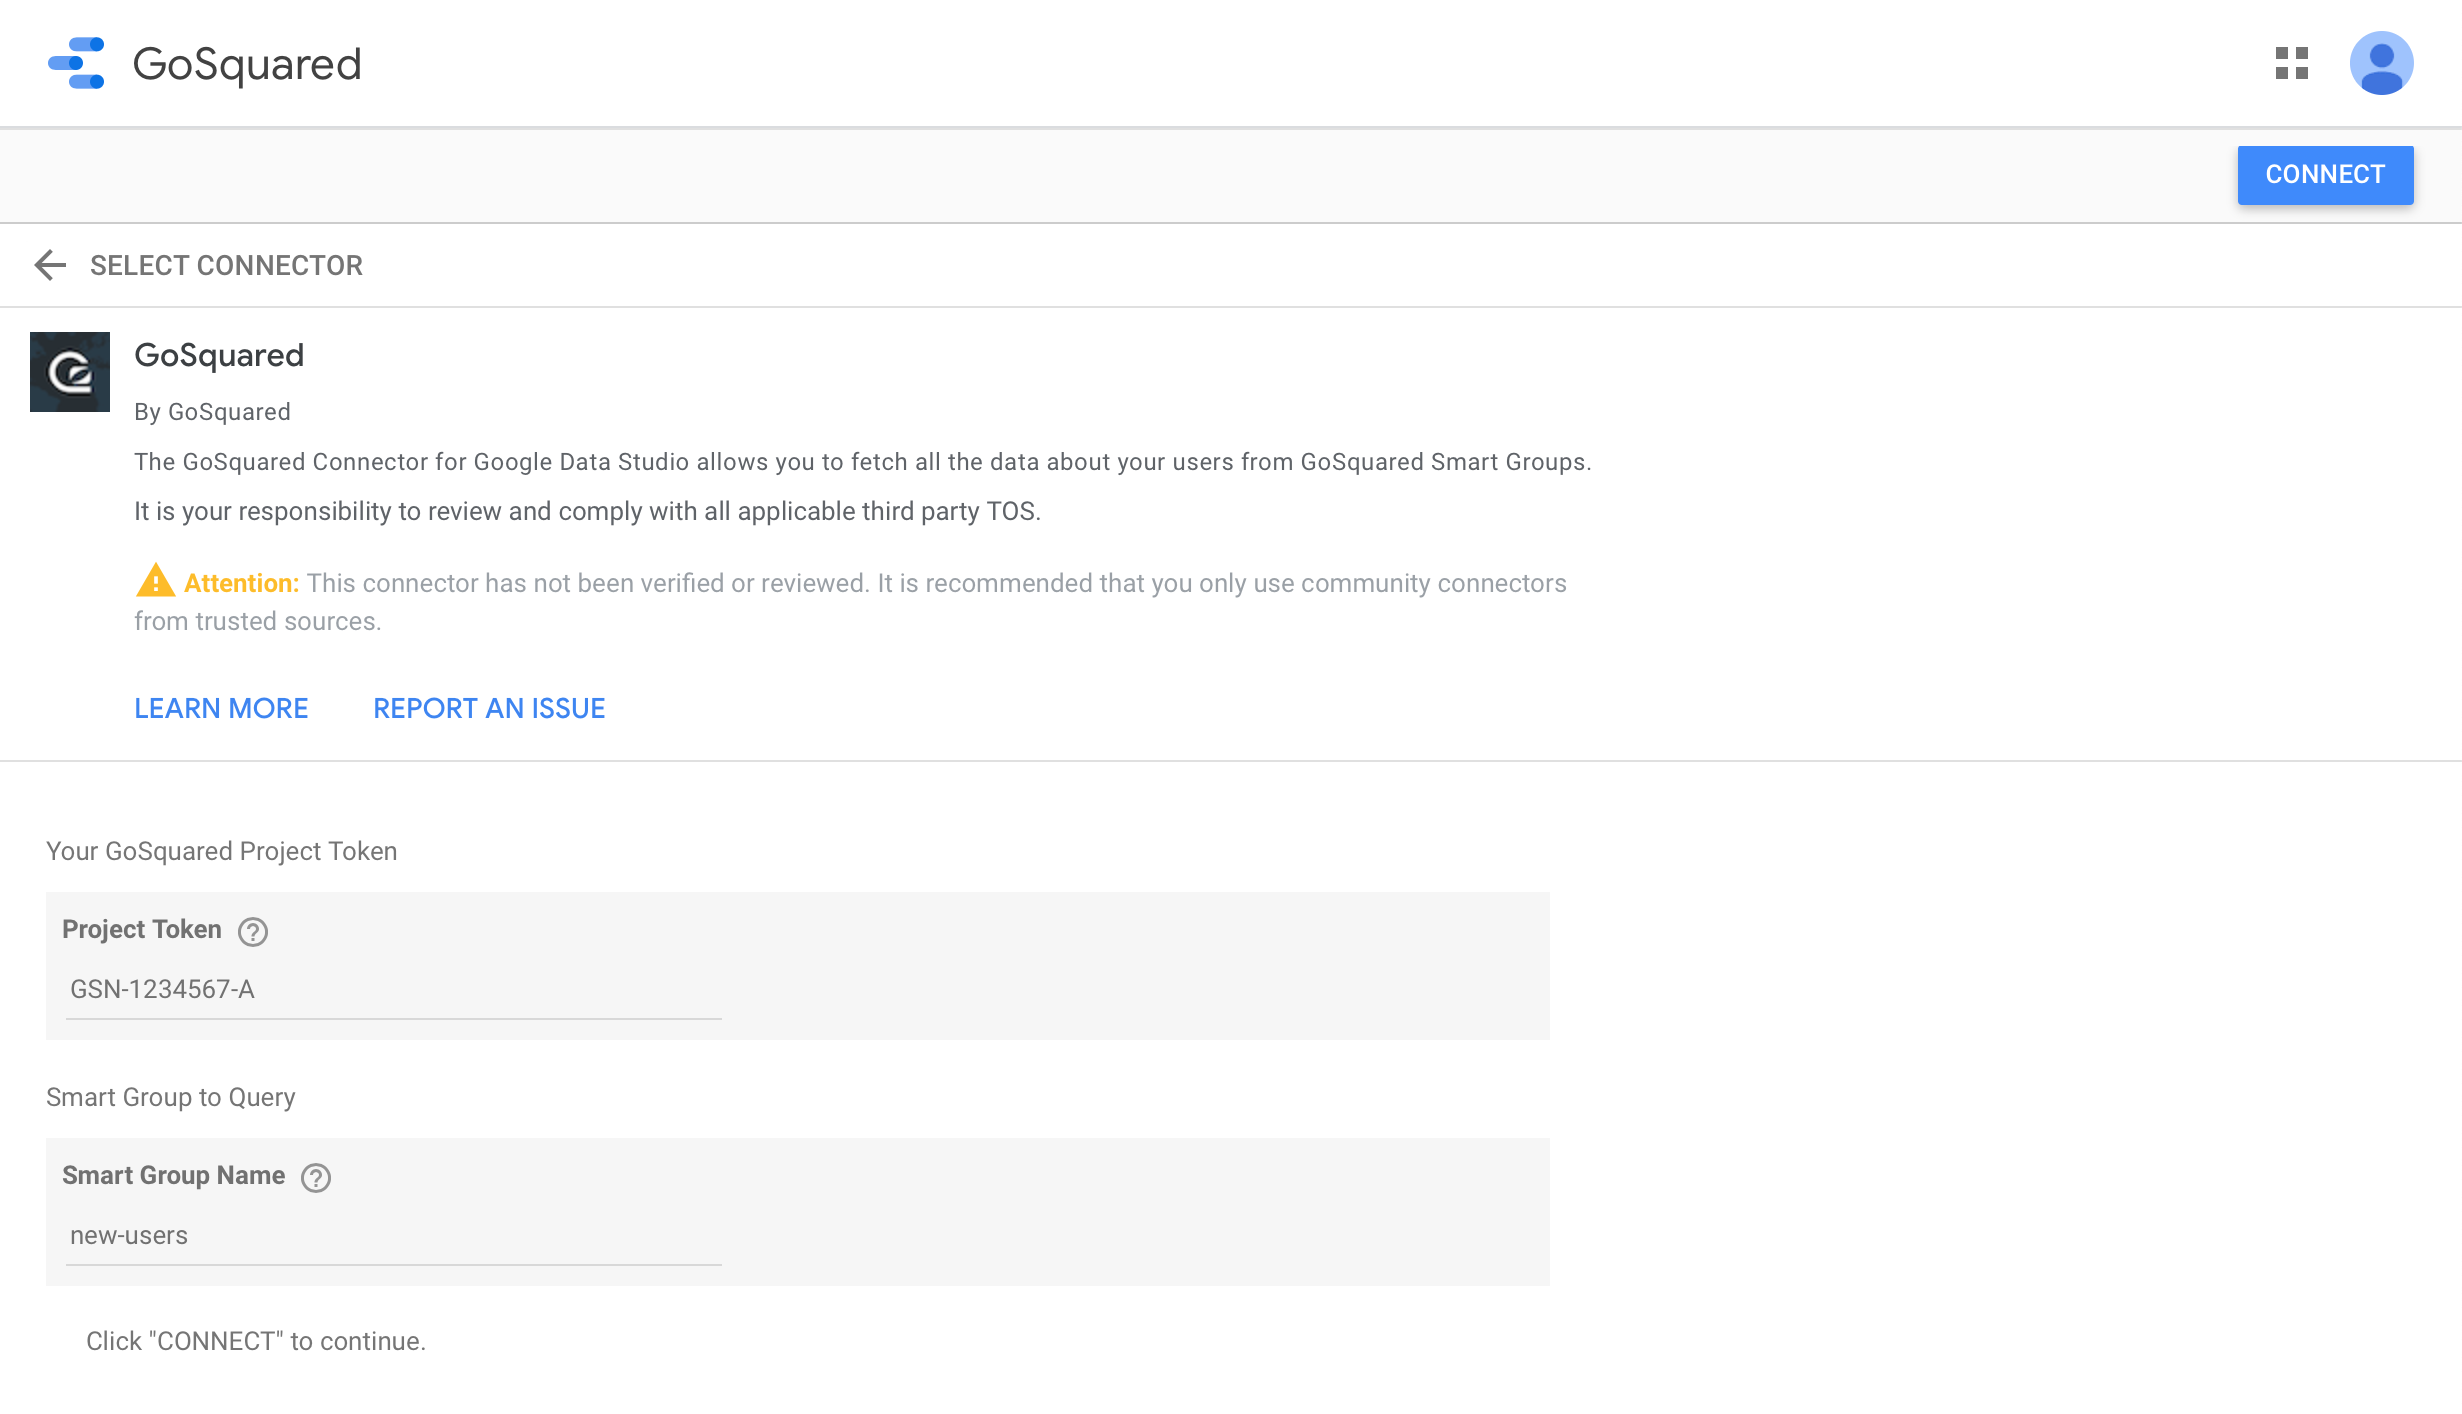Focus the Project Token input field

pos(393,990)
